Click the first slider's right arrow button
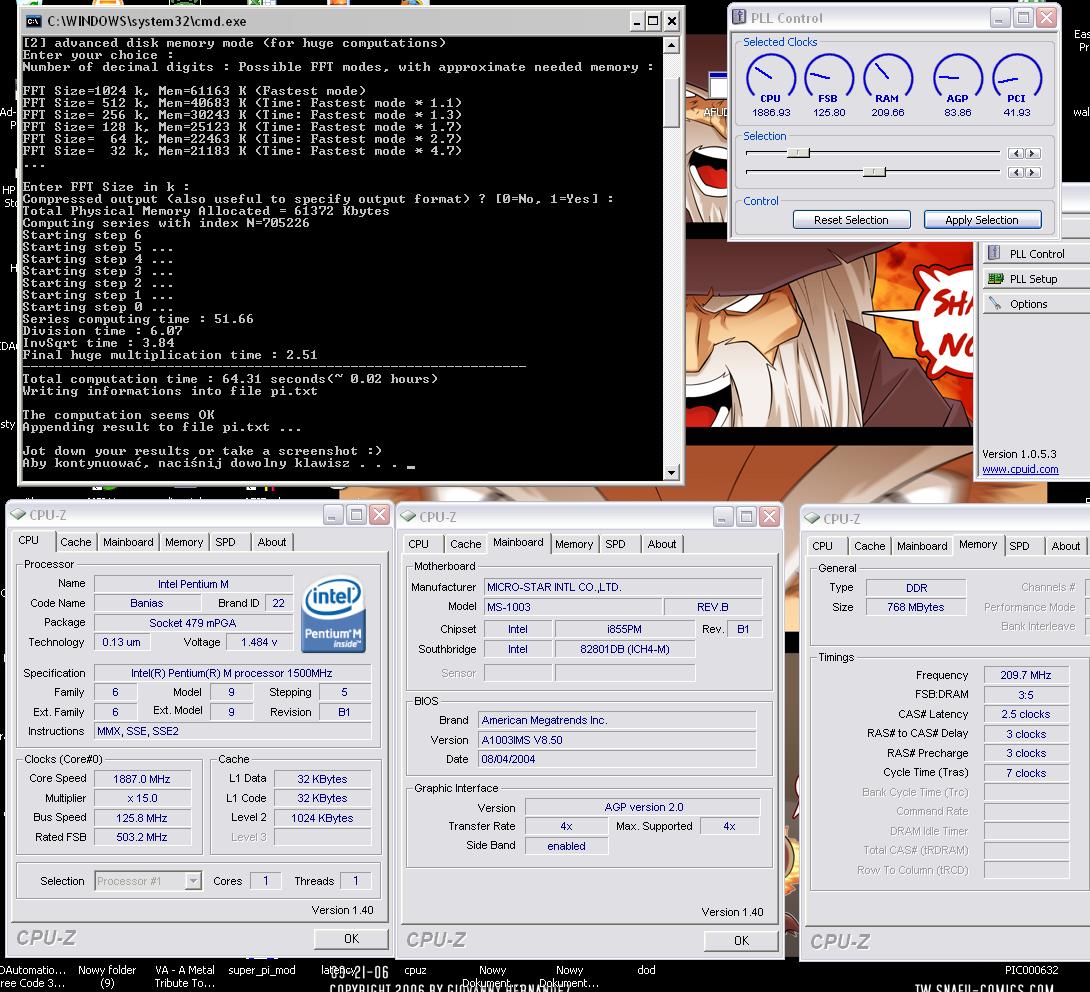 pos(1033,153)
